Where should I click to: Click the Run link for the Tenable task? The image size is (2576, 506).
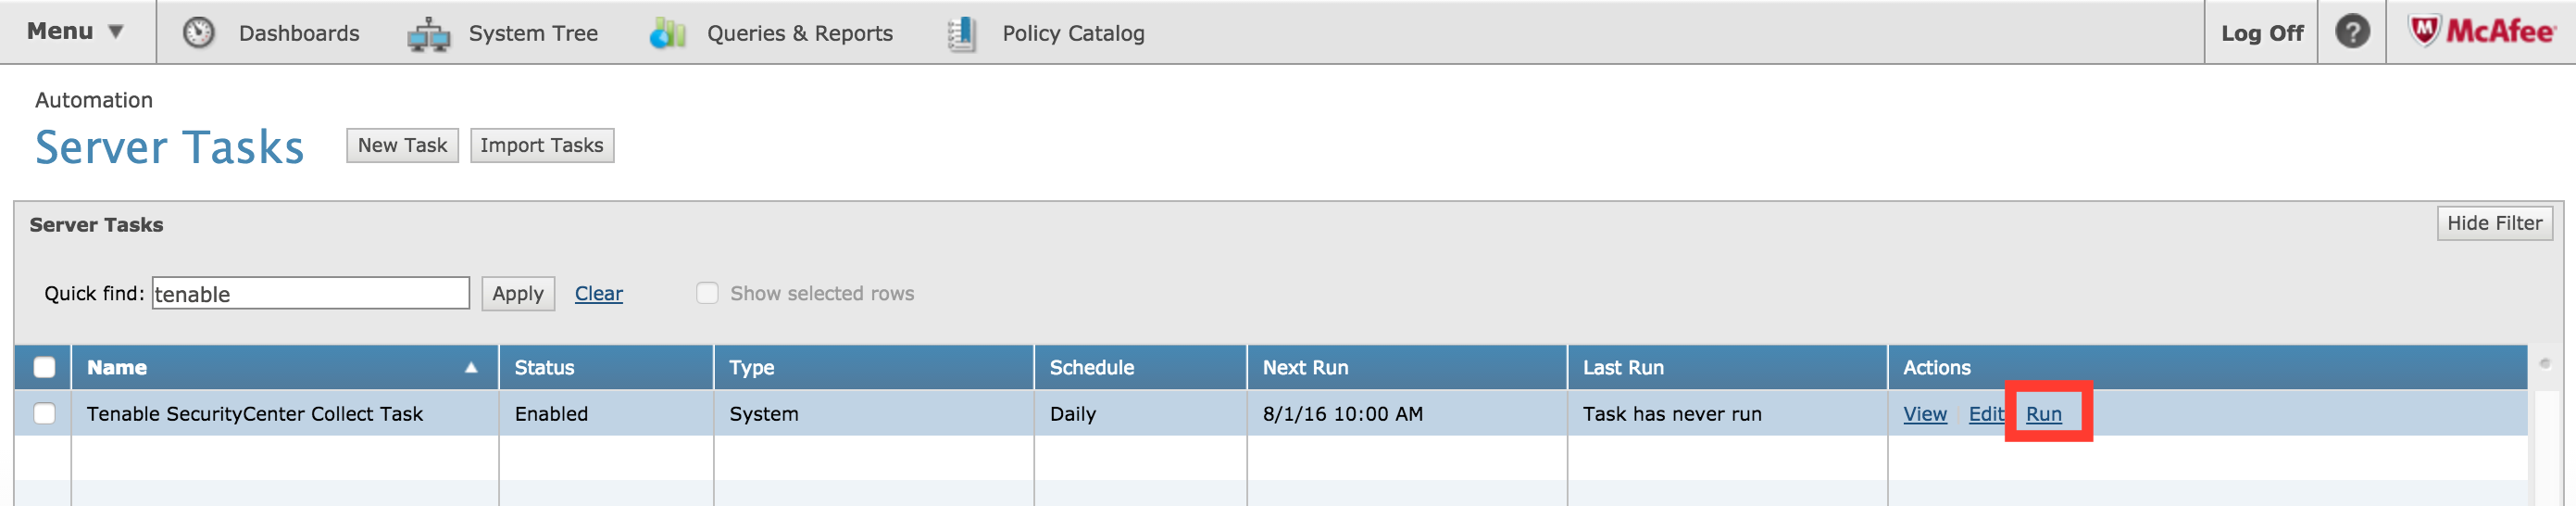[x=2043, y=414]
